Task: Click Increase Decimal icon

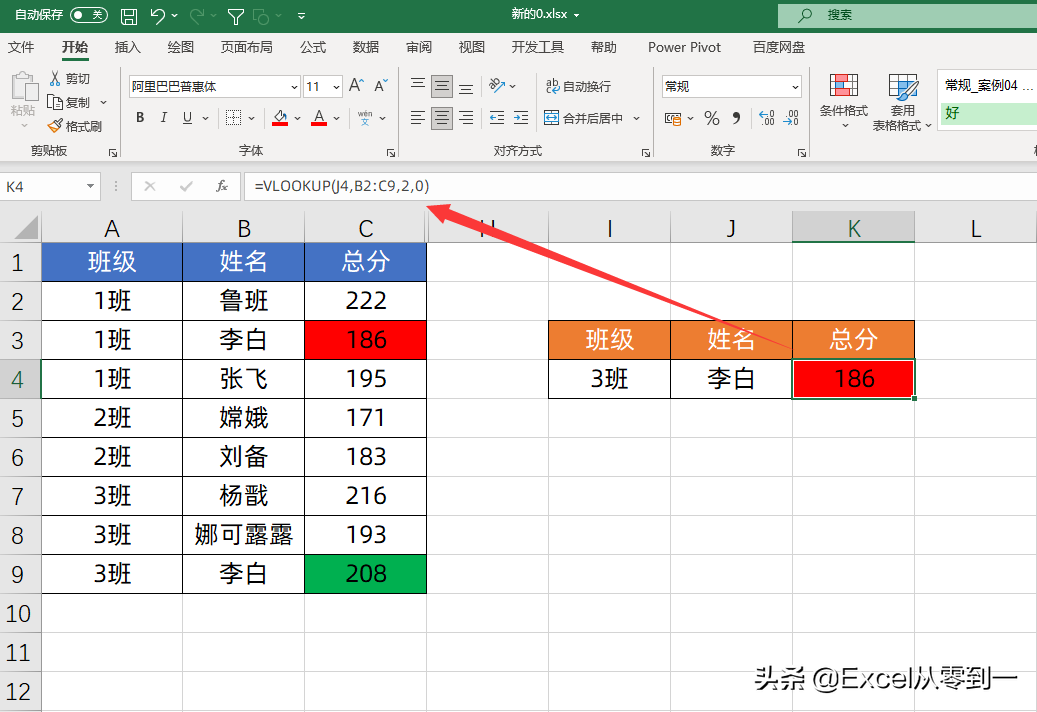Action: coord(767,118)
